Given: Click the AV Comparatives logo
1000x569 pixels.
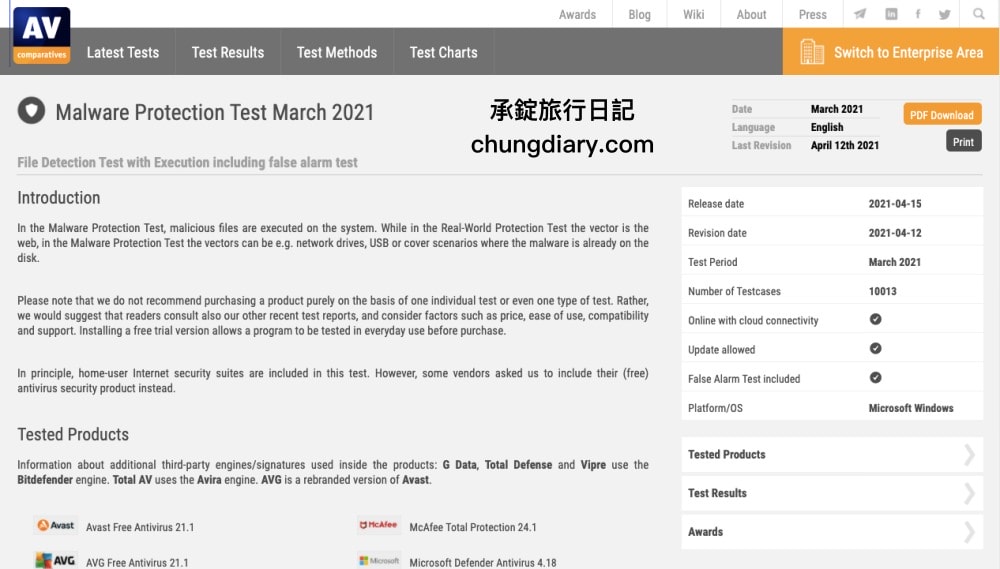Looking at the screenshot, I should tap(41, 36).
